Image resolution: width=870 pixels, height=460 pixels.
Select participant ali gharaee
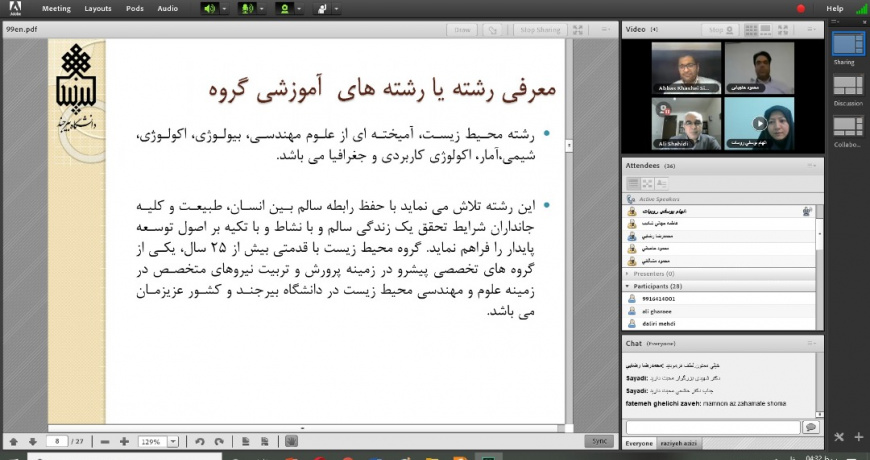point(719,311)
